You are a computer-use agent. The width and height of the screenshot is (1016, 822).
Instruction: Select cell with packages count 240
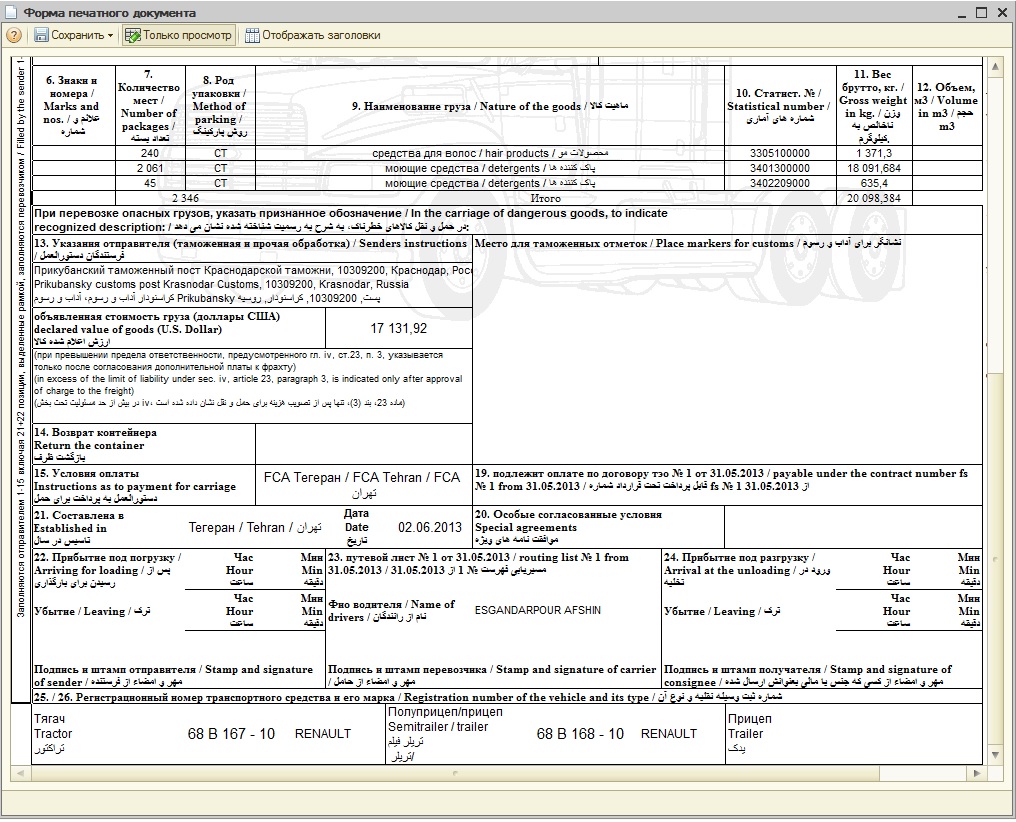pyautogui.click(x=150, y=154)
